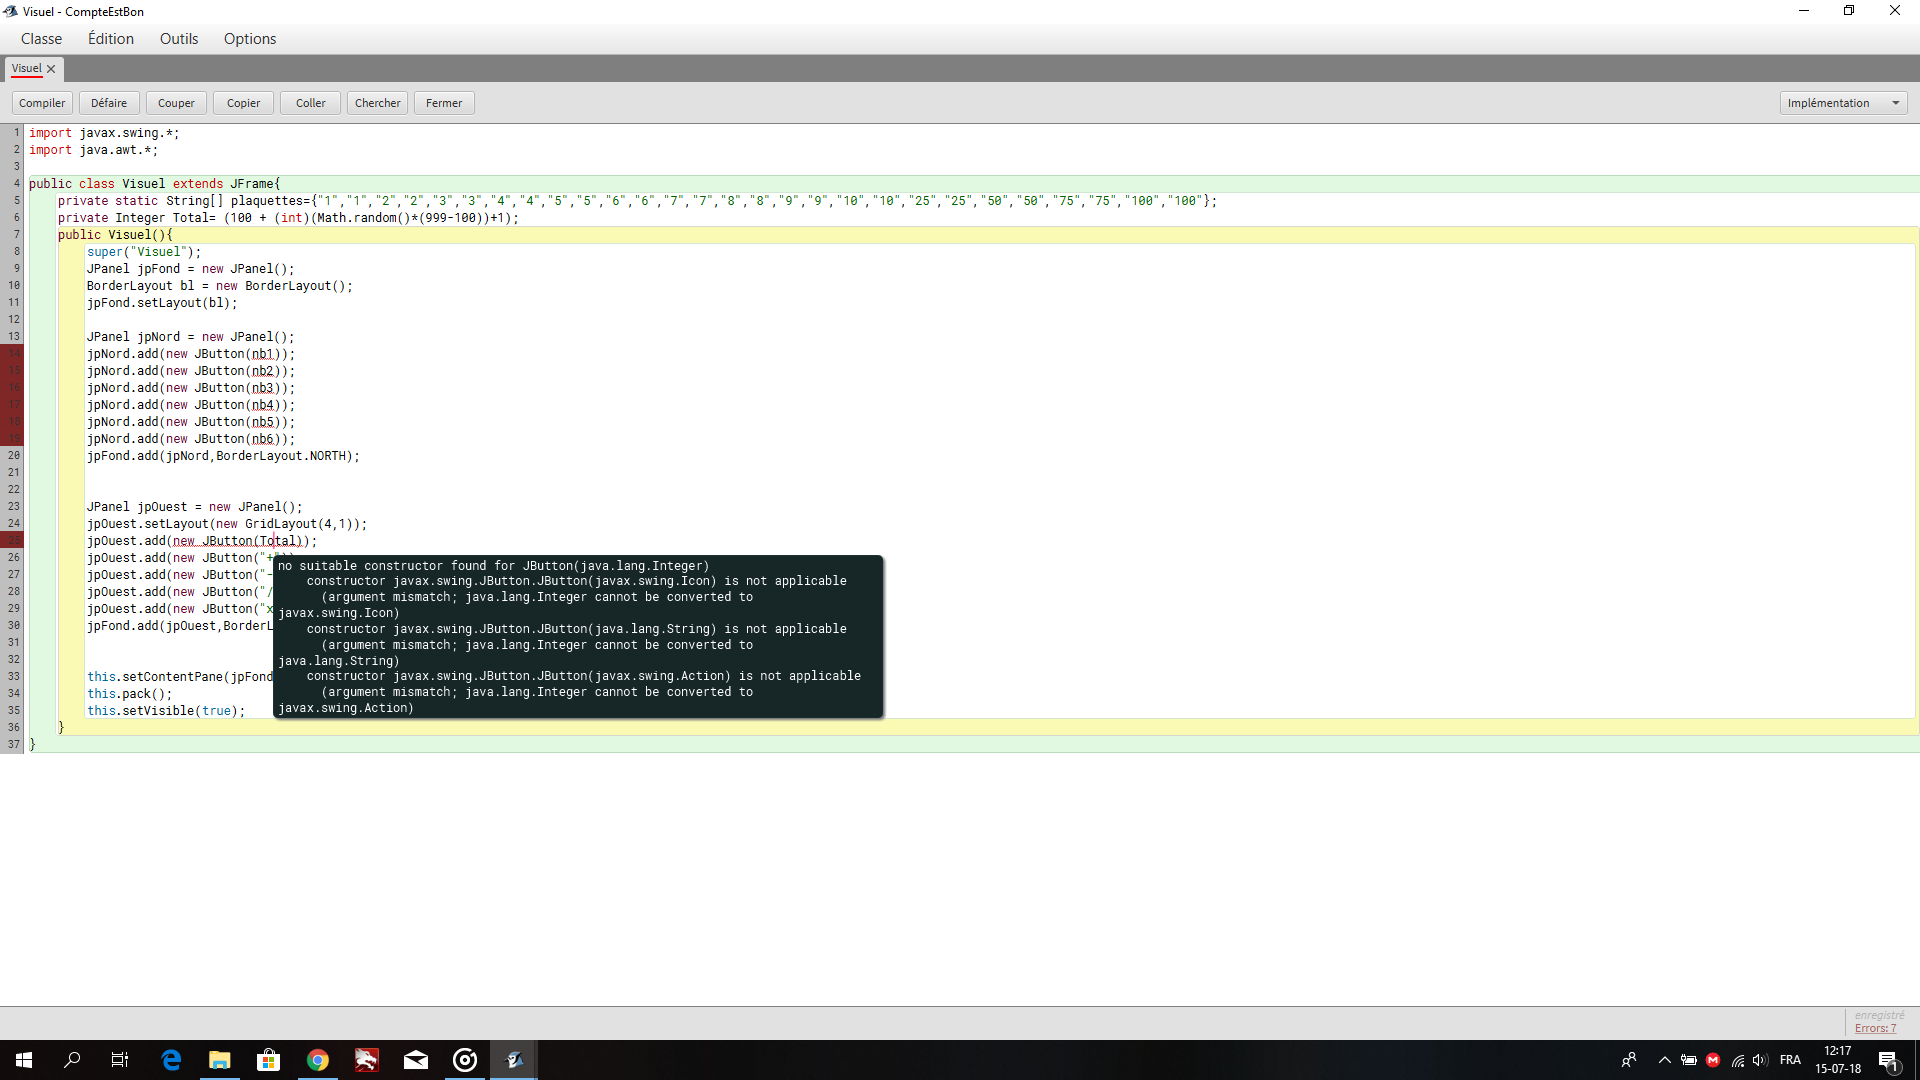The width and height of the screenshot is (1920, 1080).
Task: Click the error count indicator bottom right
Action: (1875, 1029)
